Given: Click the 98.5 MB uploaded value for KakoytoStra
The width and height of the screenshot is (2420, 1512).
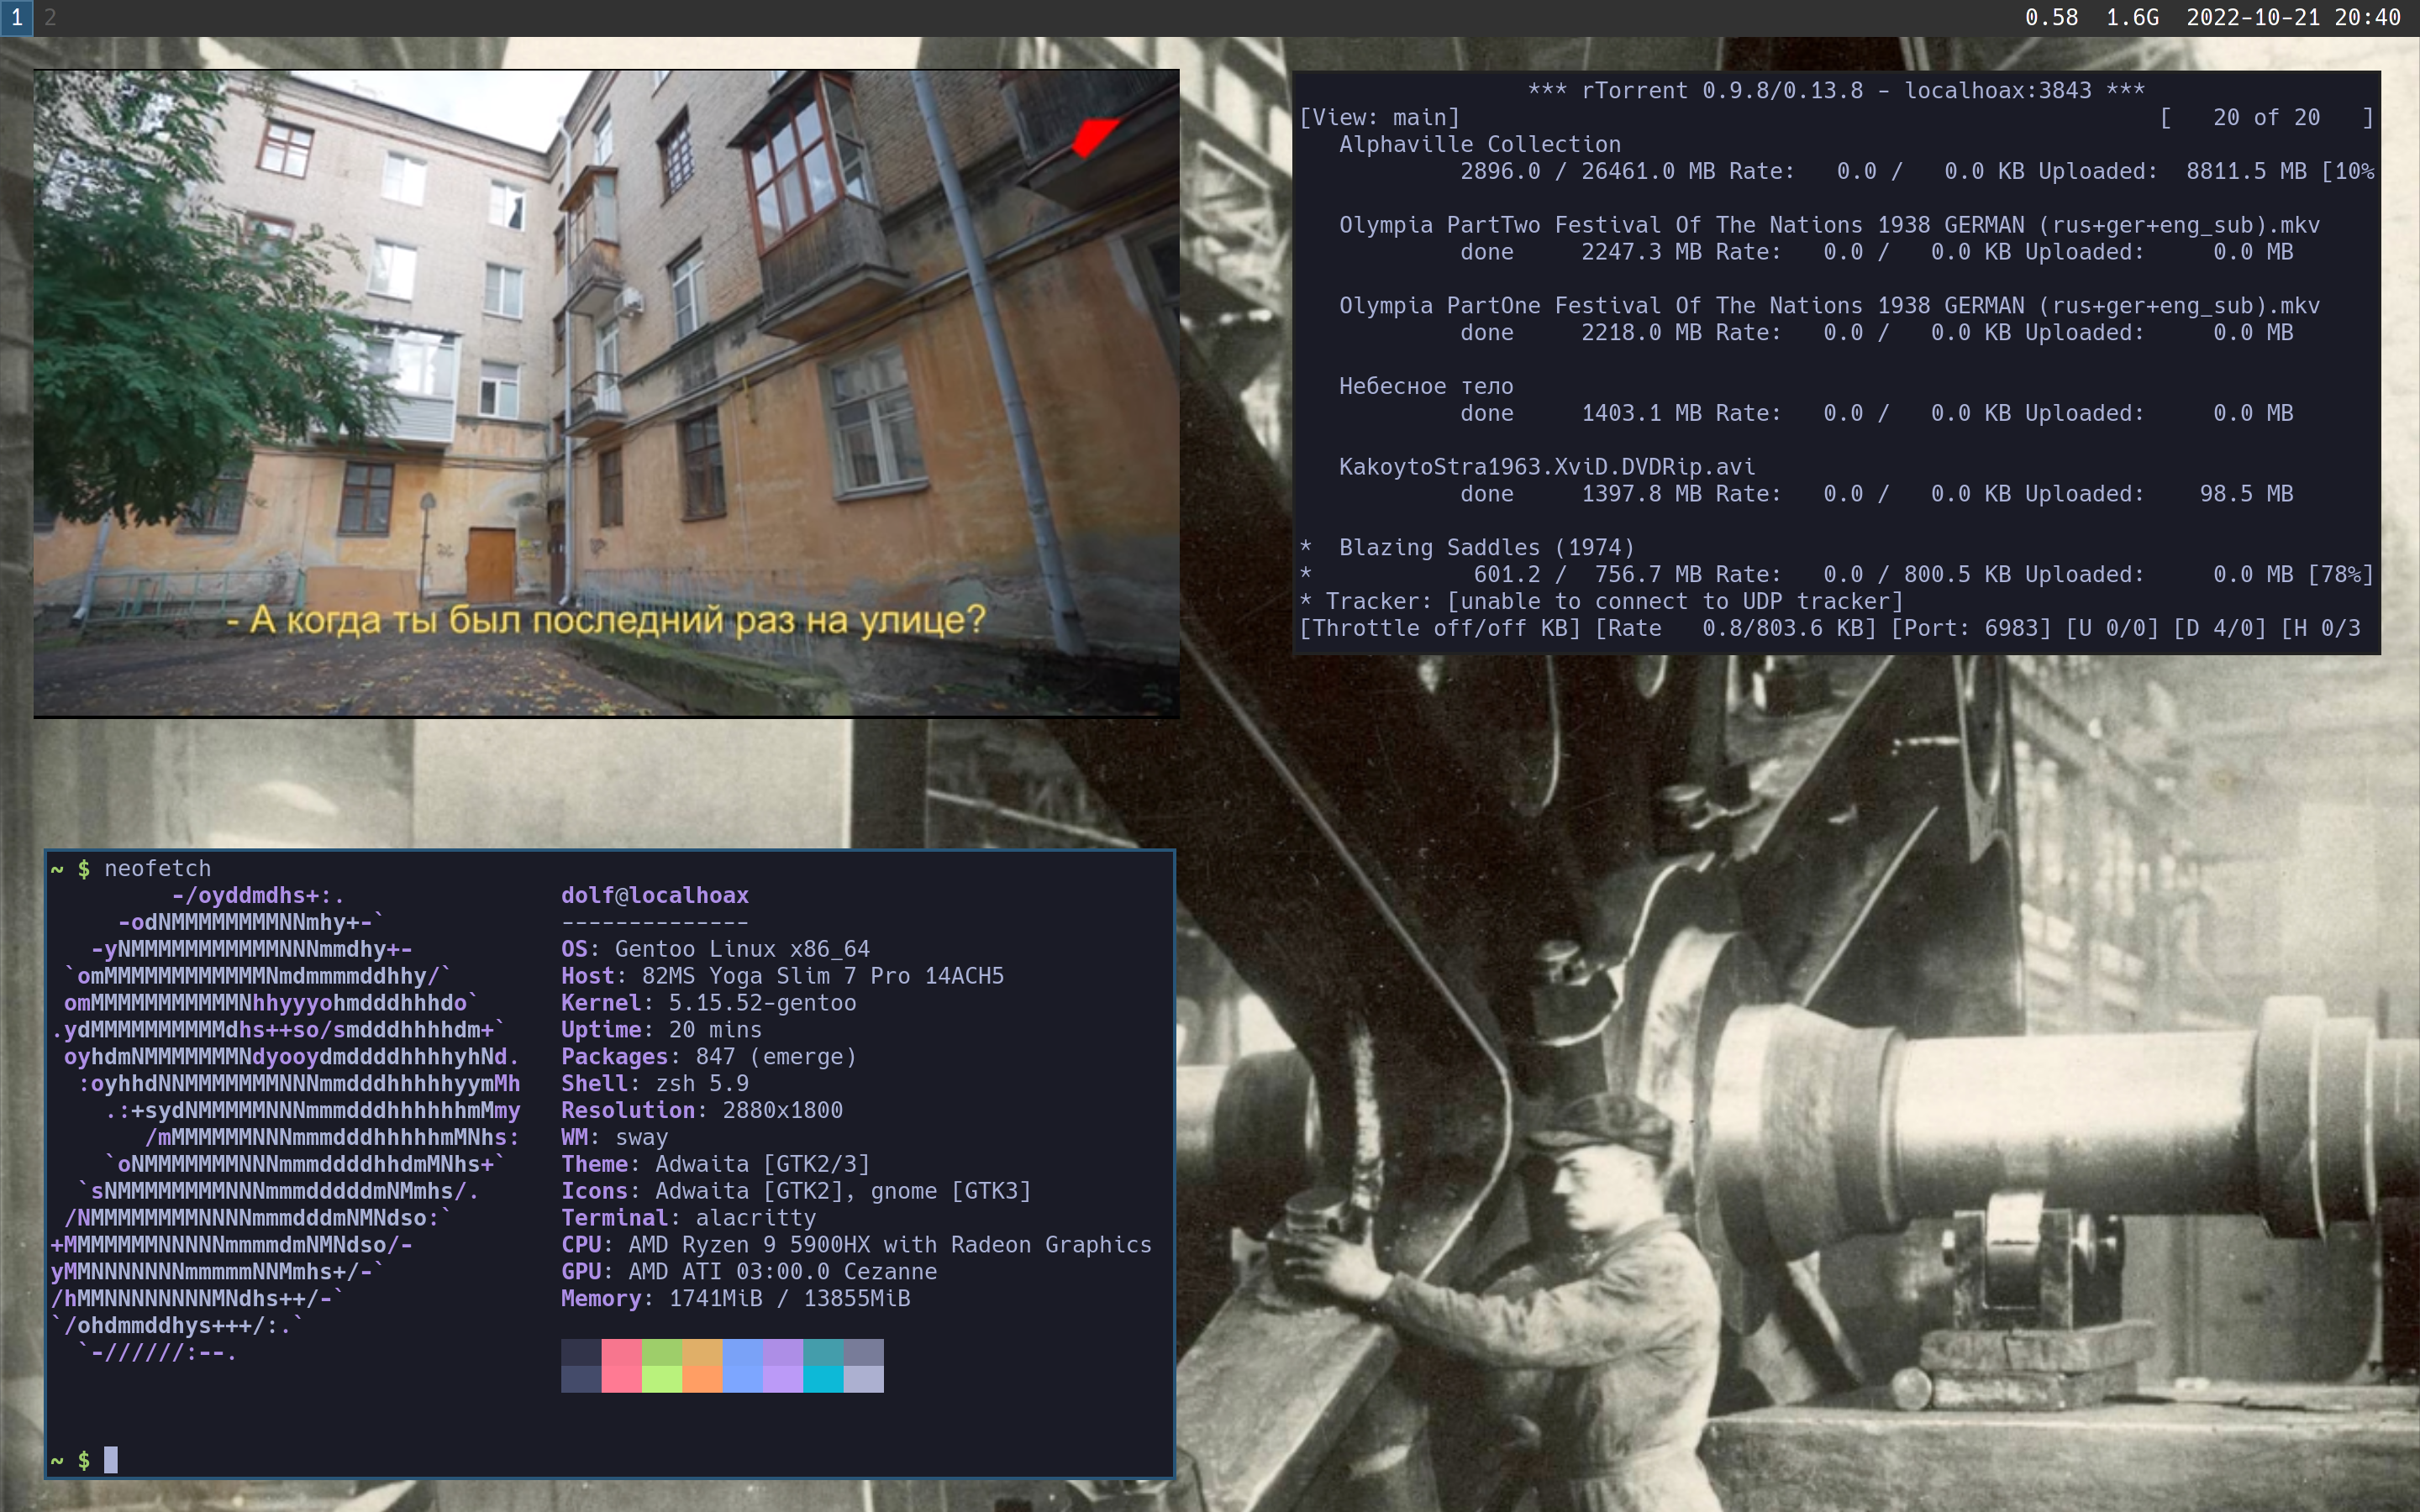Looking at the screenshot, I should coord(2246,494).
